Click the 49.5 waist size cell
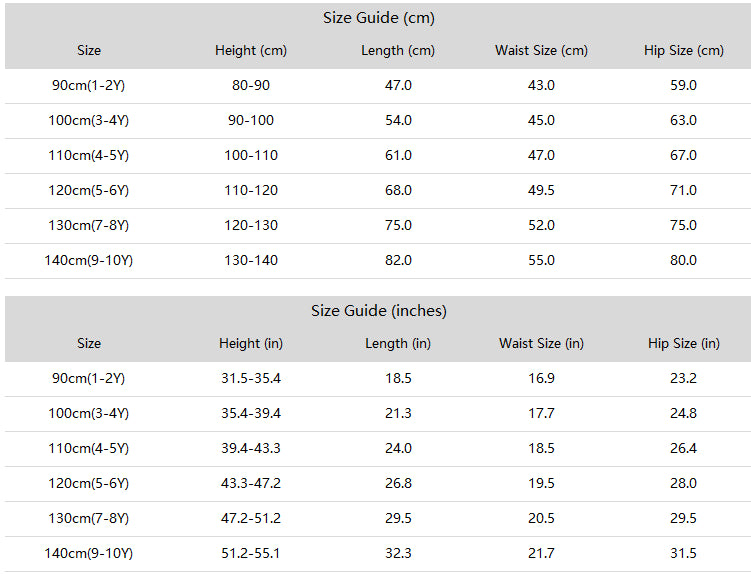This screenshot has height=576, width=751. [541, 191]
